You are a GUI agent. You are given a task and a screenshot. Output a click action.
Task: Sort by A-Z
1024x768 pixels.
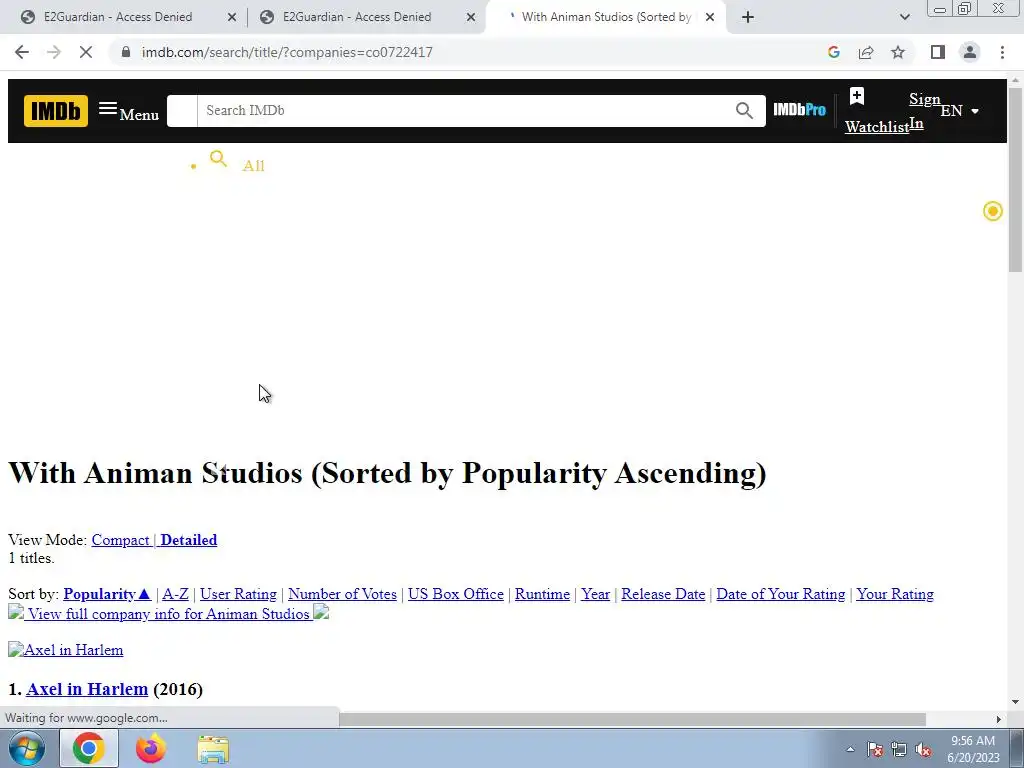click(175, 594)
